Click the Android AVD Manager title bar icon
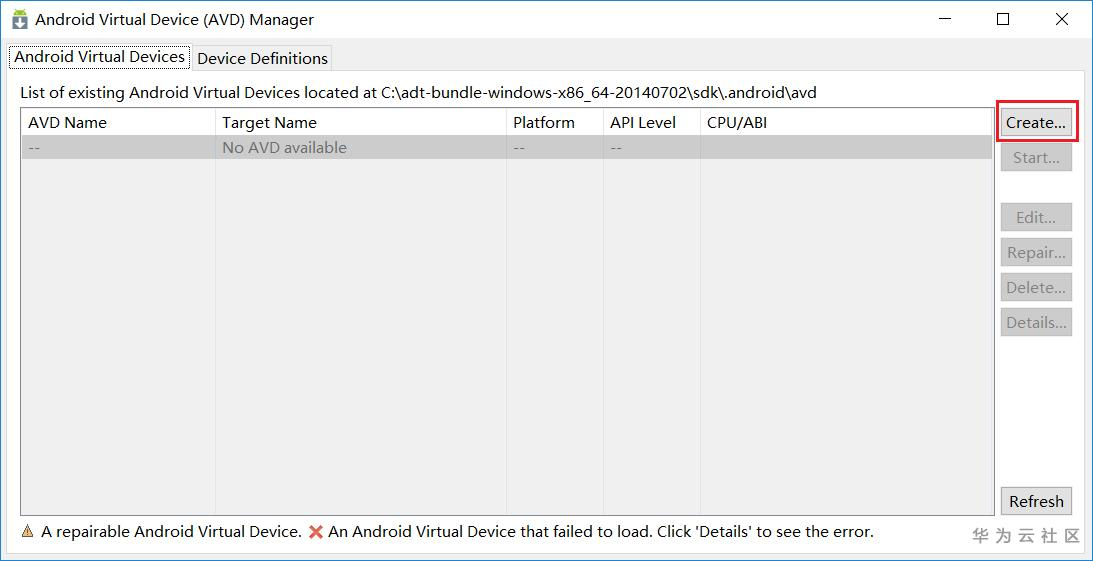The height and width of the screenshot is (561, 1093). coord(19,19)
